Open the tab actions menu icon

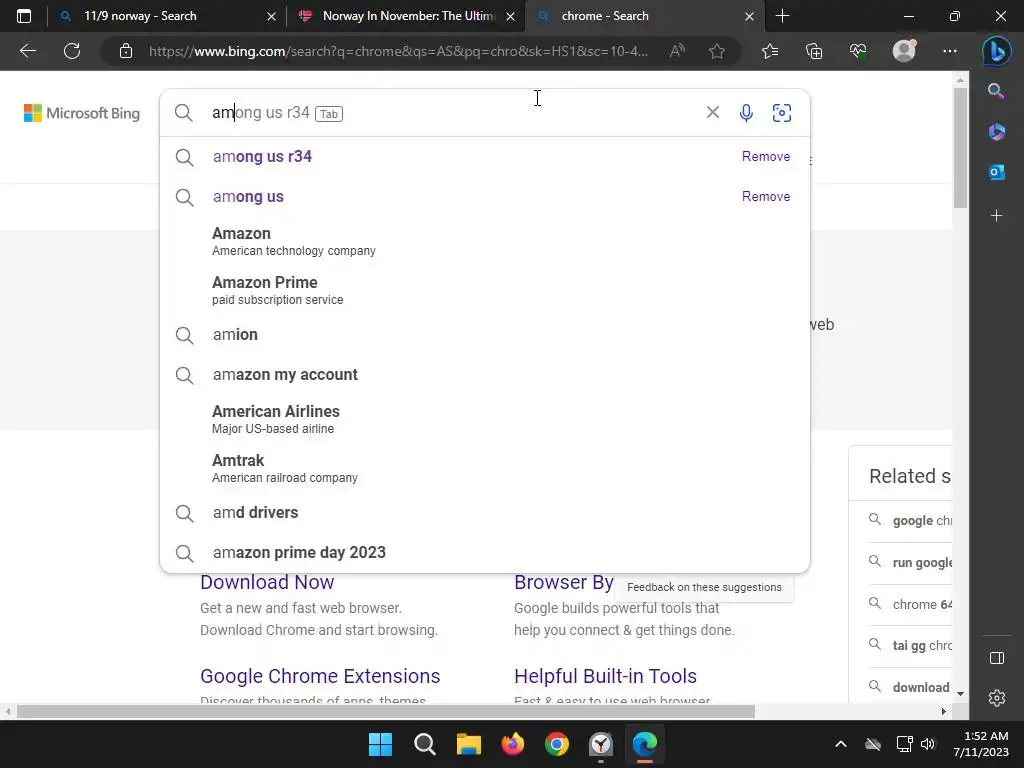24,16
